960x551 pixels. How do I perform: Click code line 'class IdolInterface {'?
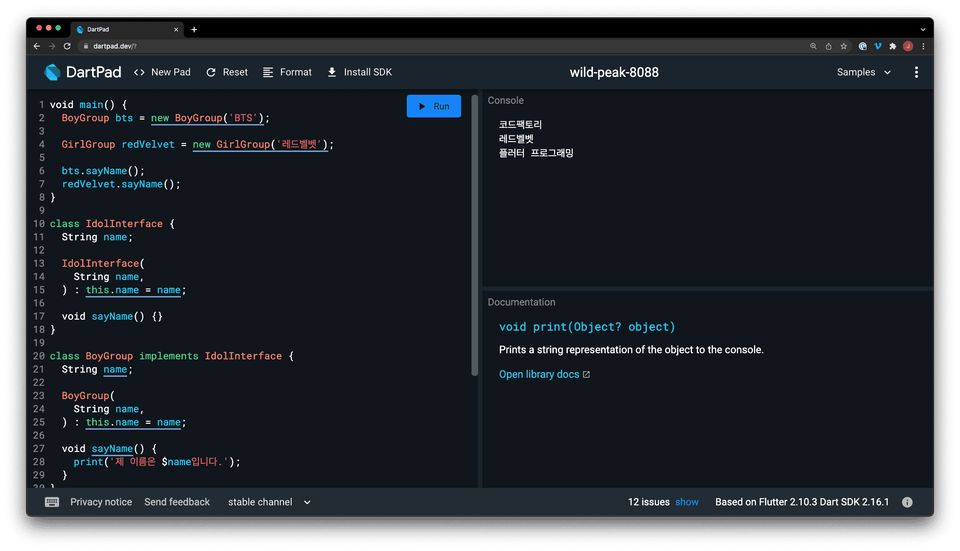[x=112, y=223]
